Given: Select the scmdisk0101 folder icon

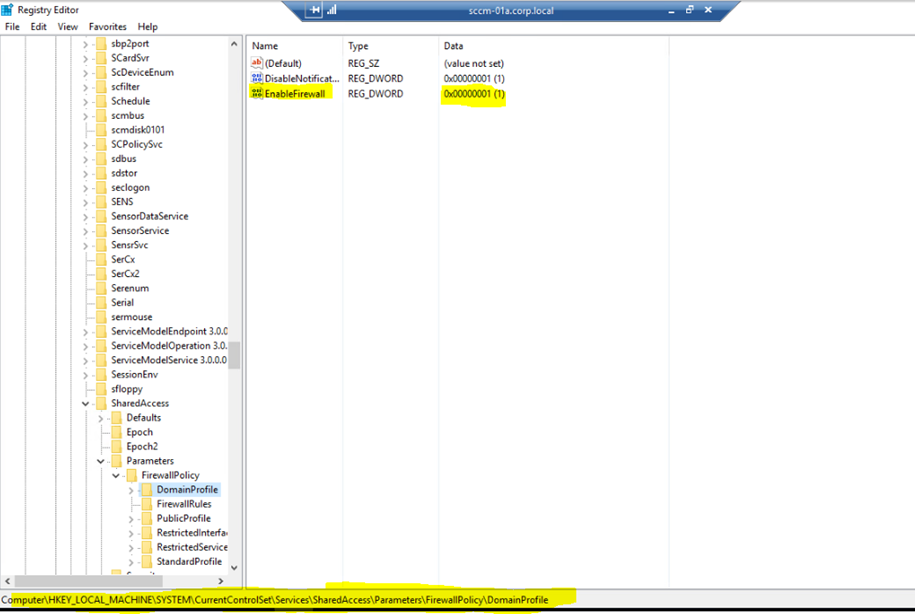Looking at the screenshot, I should pyautogui.click(x=102, y=130).
